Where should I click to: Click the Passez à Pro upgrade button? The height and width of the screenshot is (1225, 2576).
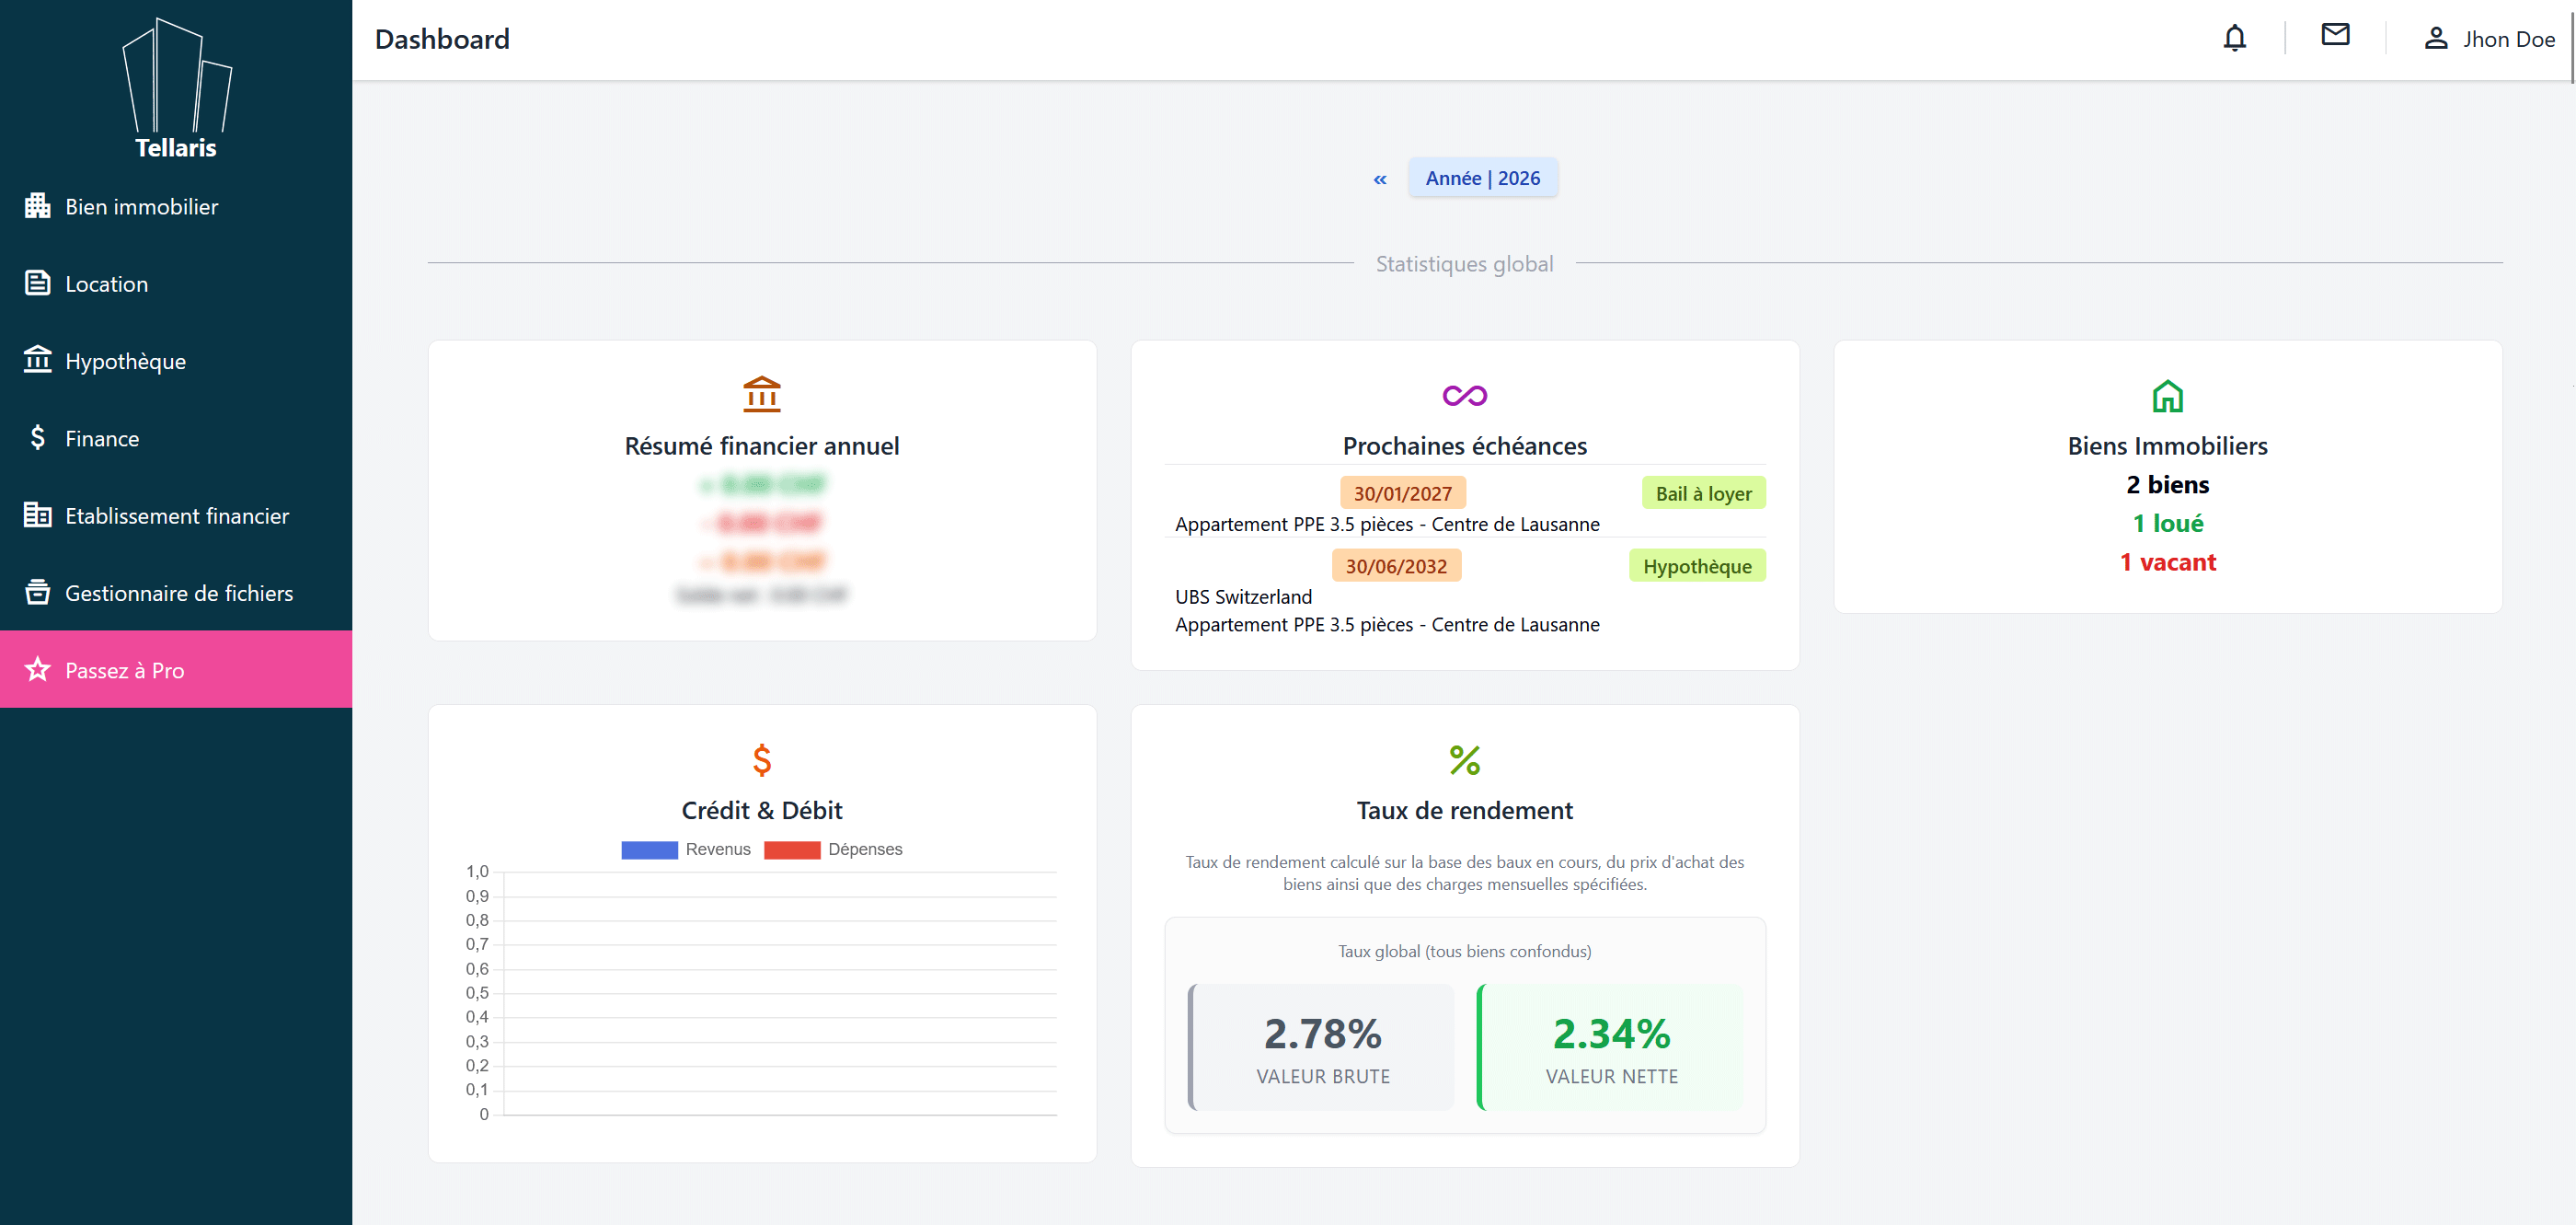[176, 669]
